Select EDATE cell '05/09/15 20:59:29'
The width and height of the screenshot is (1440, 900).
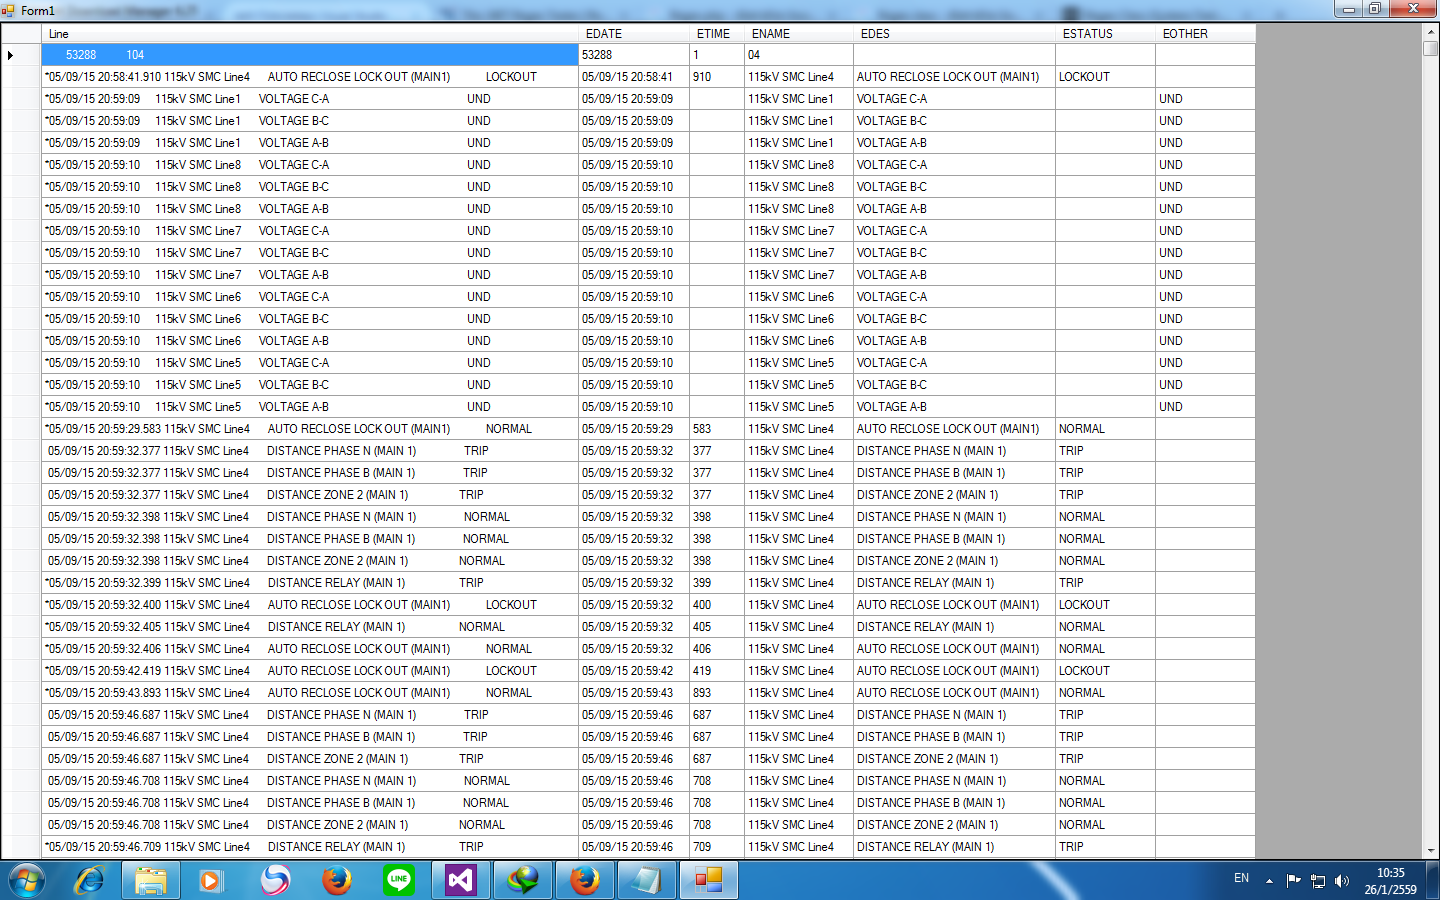pyautogui.click(x=635, y=429)
